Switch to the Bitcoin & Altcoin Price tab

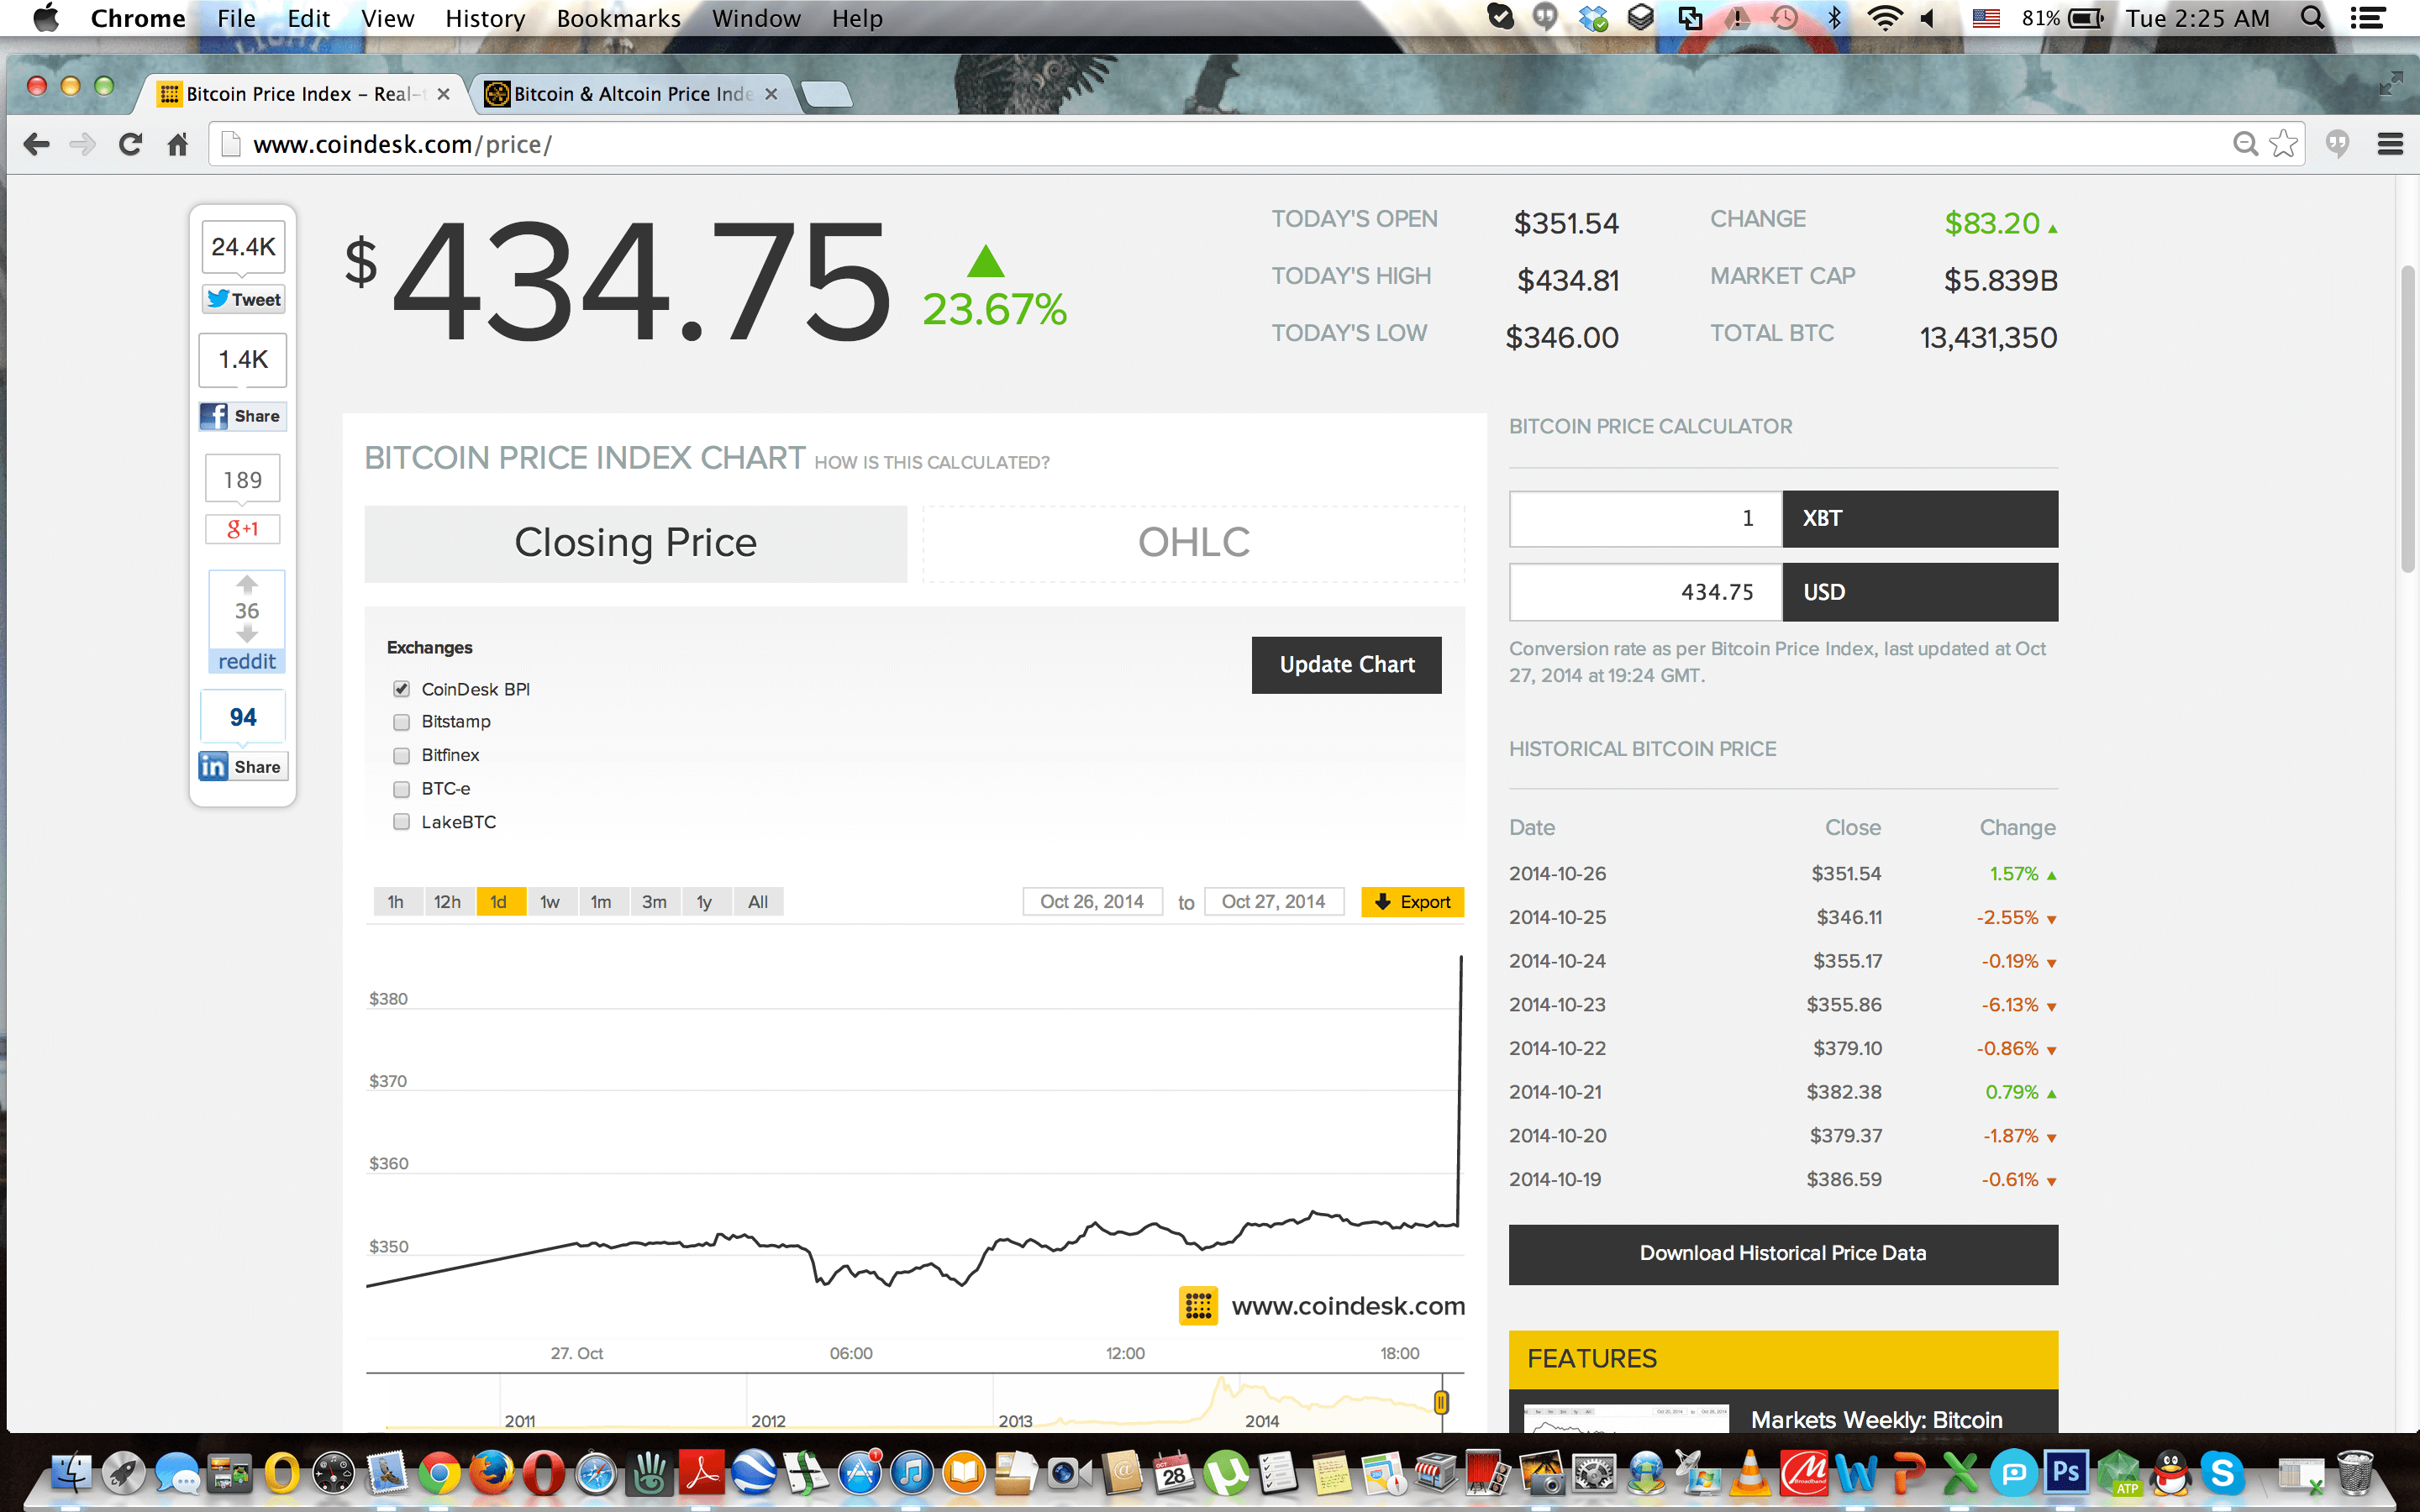click(632, 94)
